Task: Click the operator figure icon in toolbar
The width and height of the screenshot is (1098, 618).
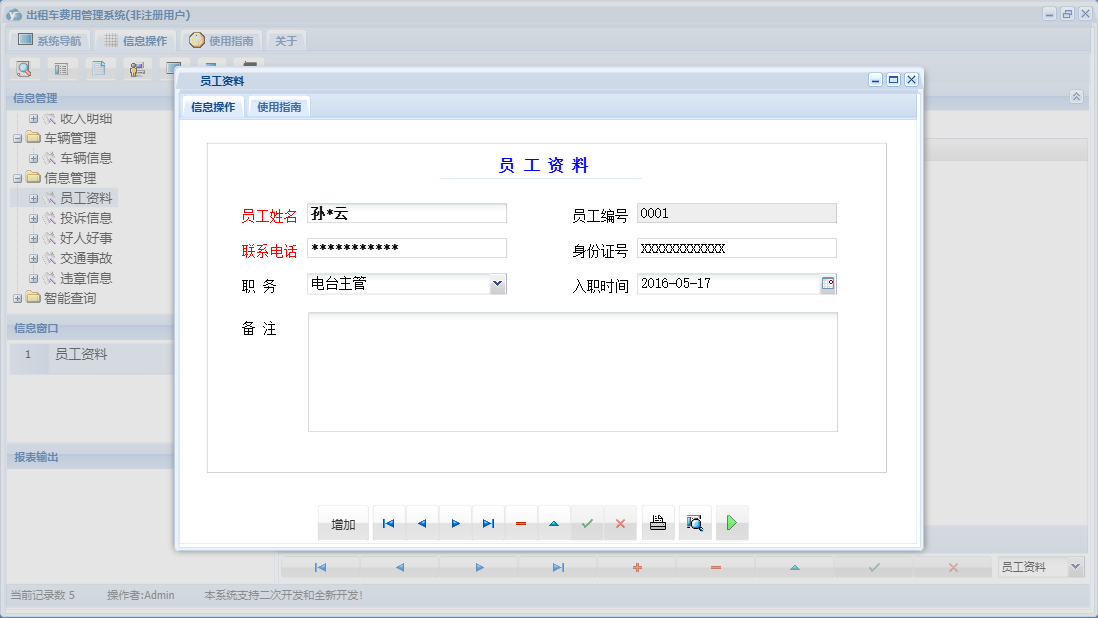Action: (x=137, y=68)
